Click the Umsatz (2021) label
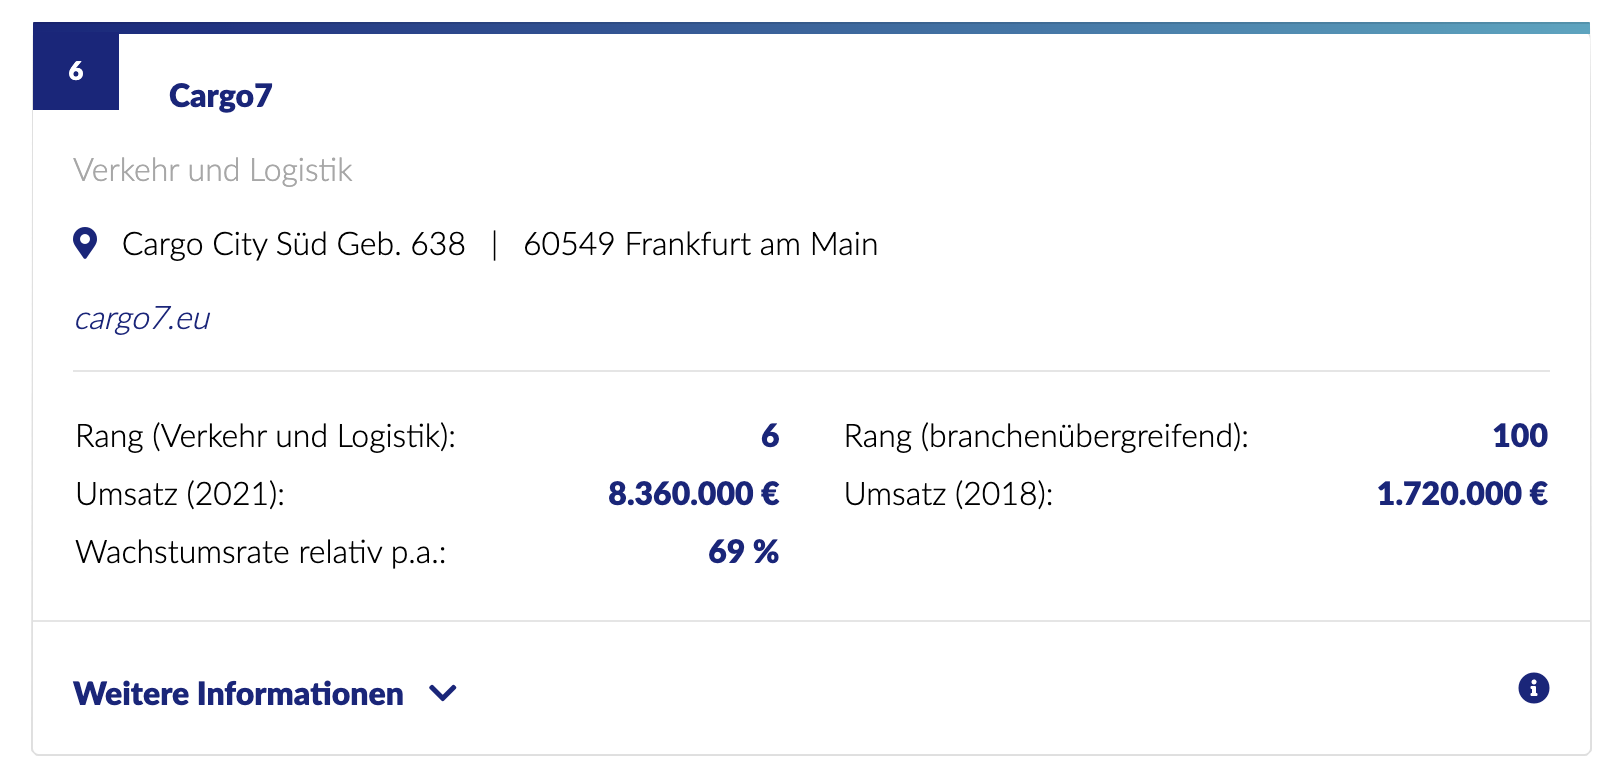 tap(180, 494)
